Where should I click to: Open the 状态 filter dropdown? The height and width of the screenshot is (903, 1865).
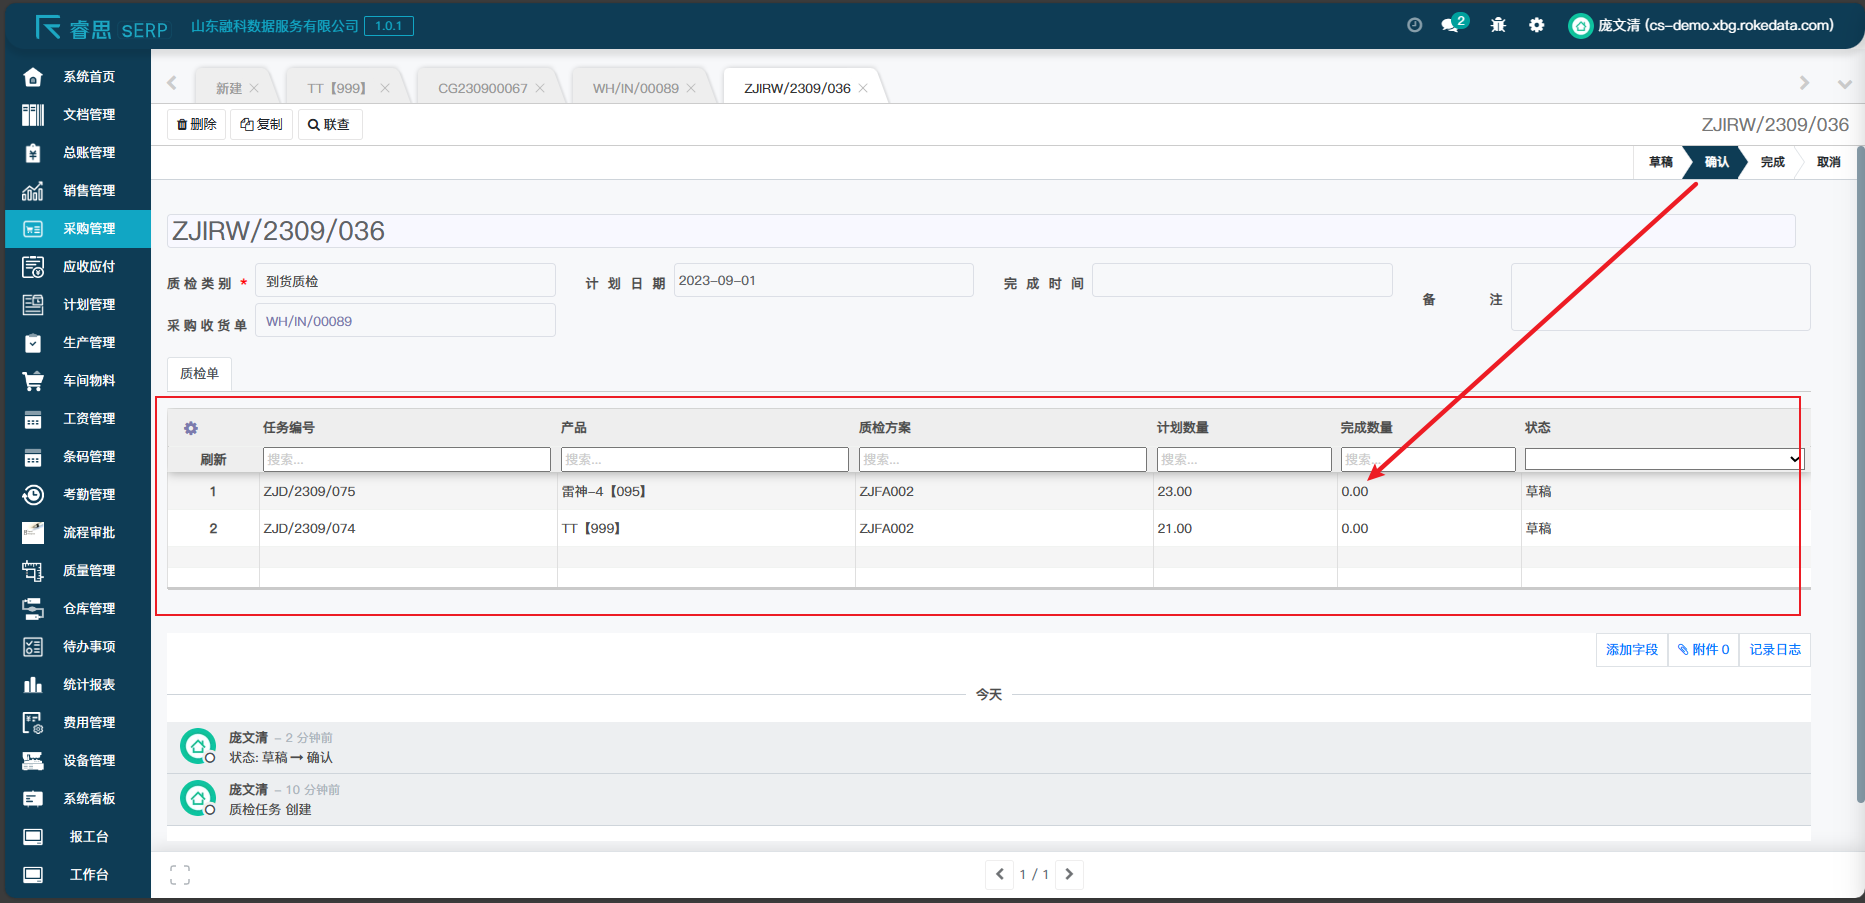pyautogui.click(x=1663, y=459)
